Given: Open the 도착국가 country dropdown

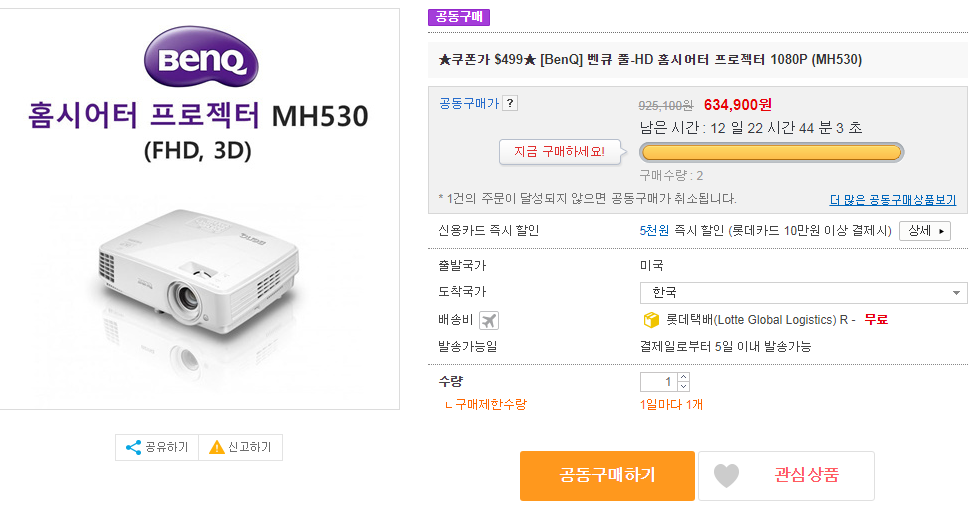Looking at the screenshot, I should tap(803, 292).
